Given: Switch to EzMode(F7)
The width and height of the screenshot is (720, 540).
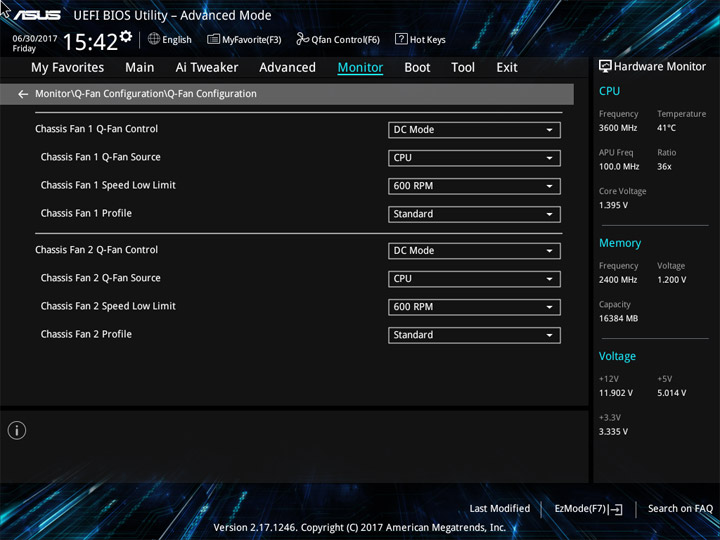Looking at the screenshot, I should point(589,509).
